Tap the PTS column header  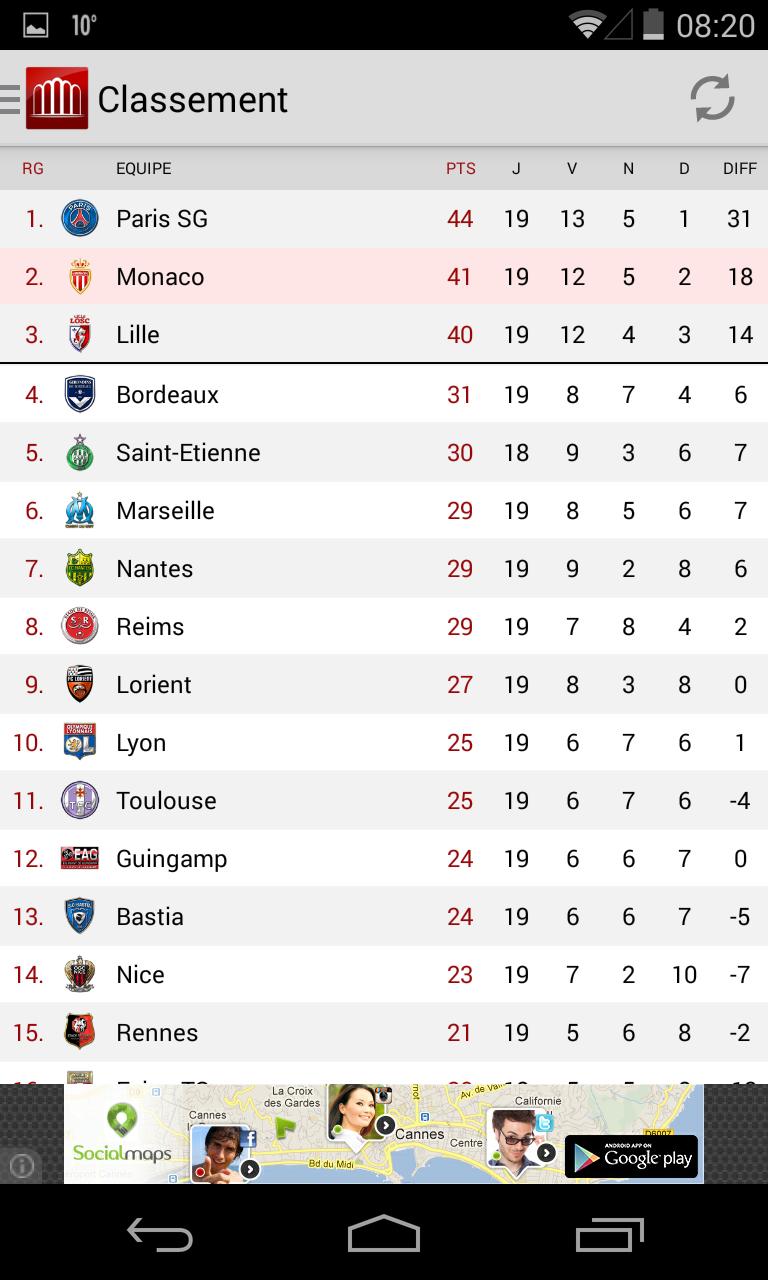click(x=460, y=168)
